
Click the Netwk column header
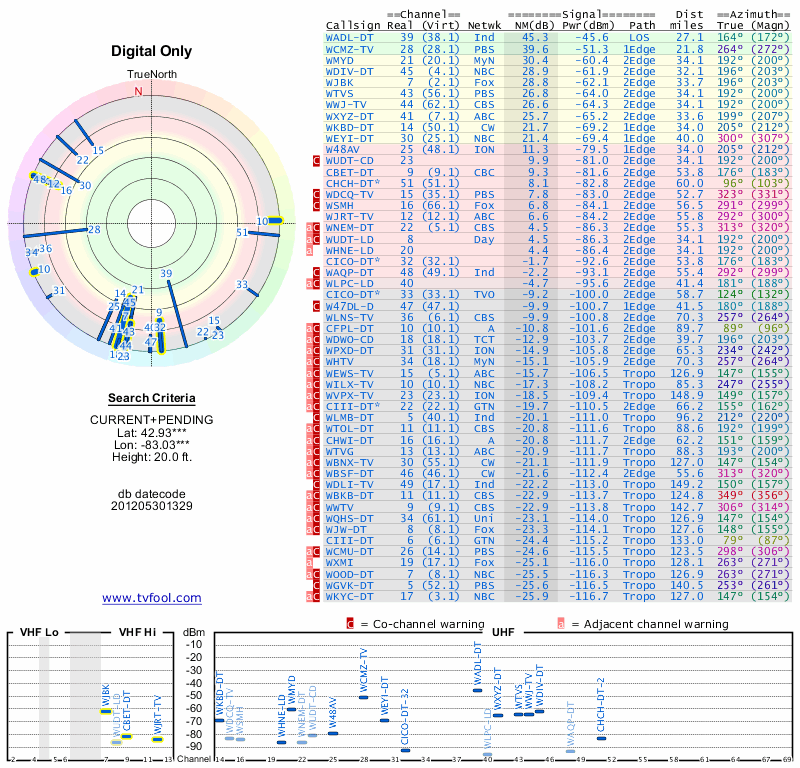tap(484, 26)
